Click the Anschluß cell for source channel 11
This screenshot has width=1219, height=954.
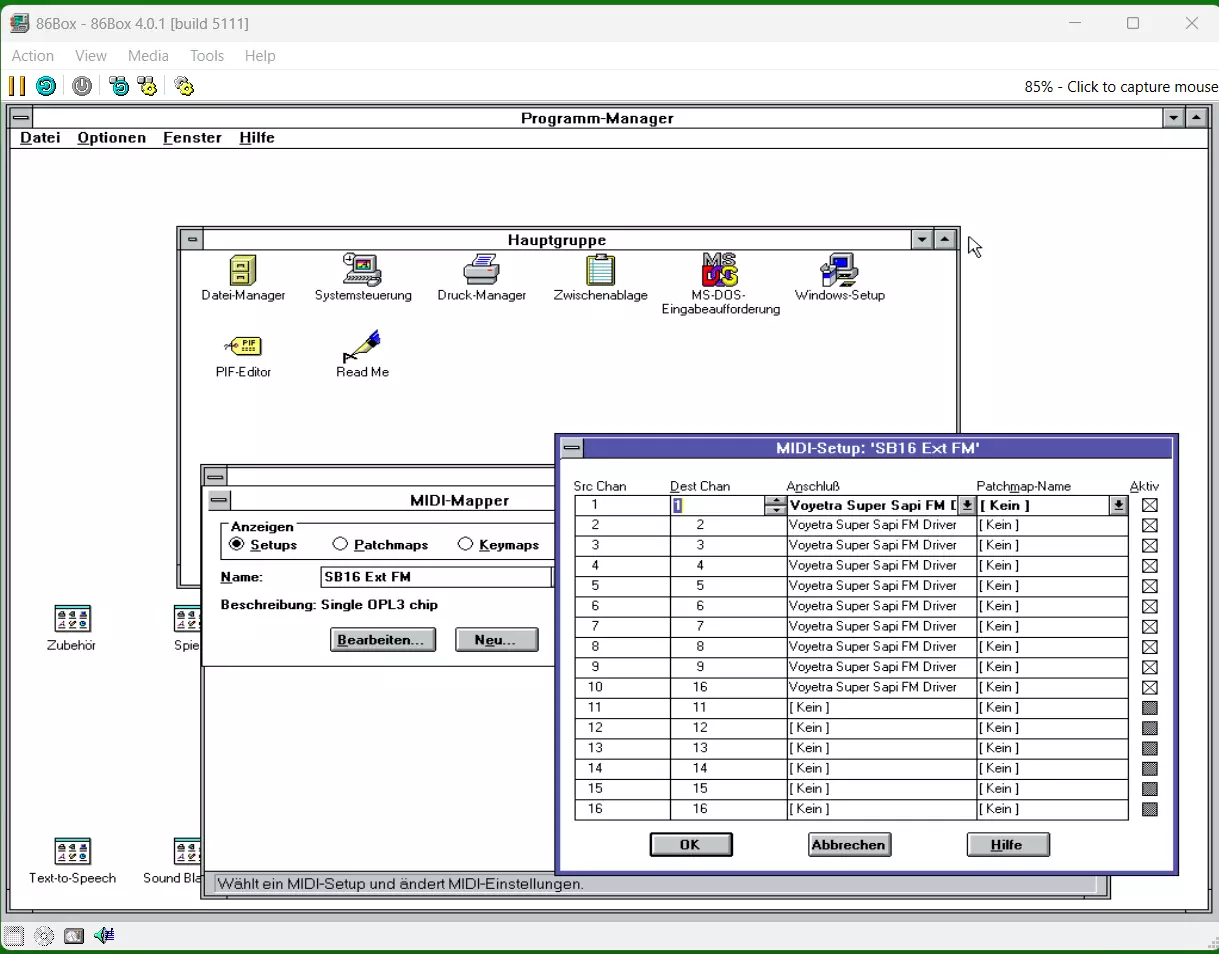tap(881, 707)
